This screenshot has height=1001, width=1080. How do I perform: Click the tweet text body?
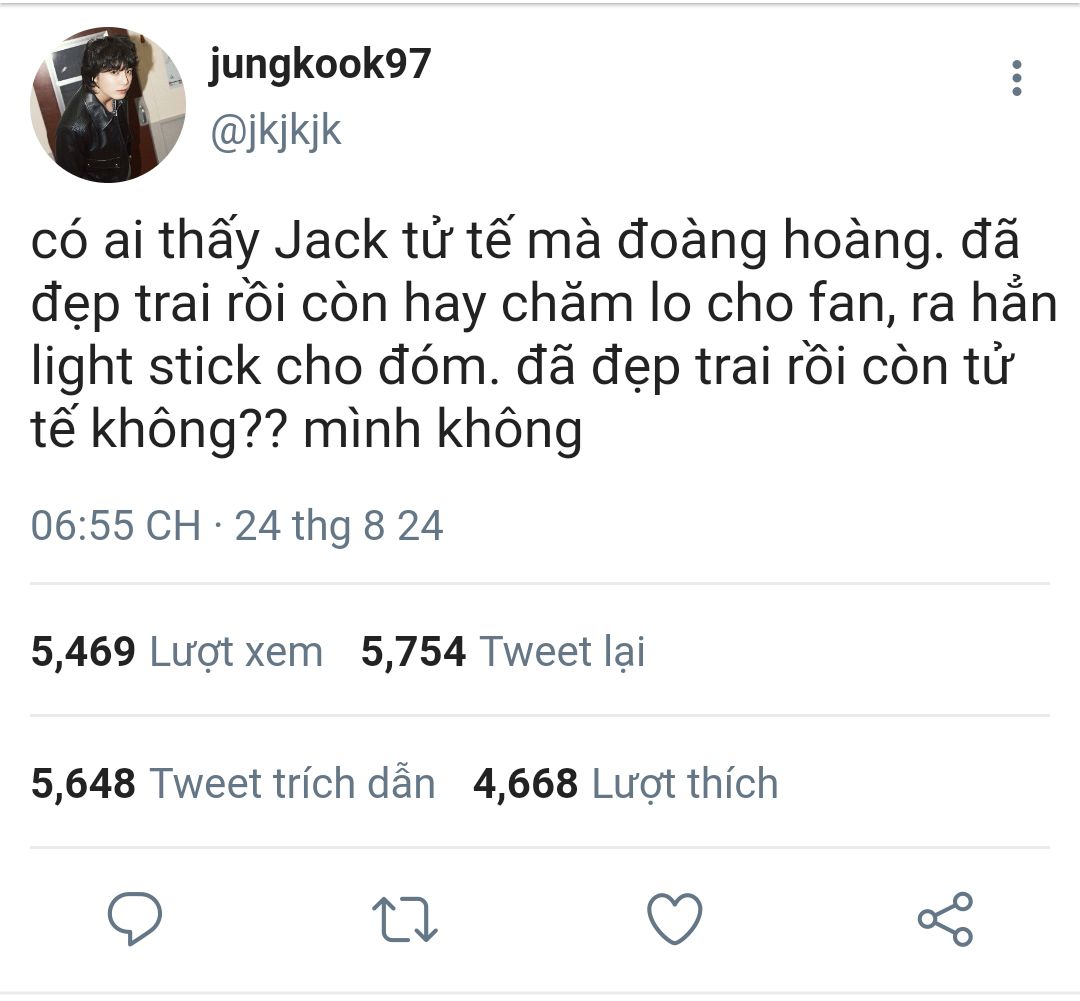(x=544, y=336)
